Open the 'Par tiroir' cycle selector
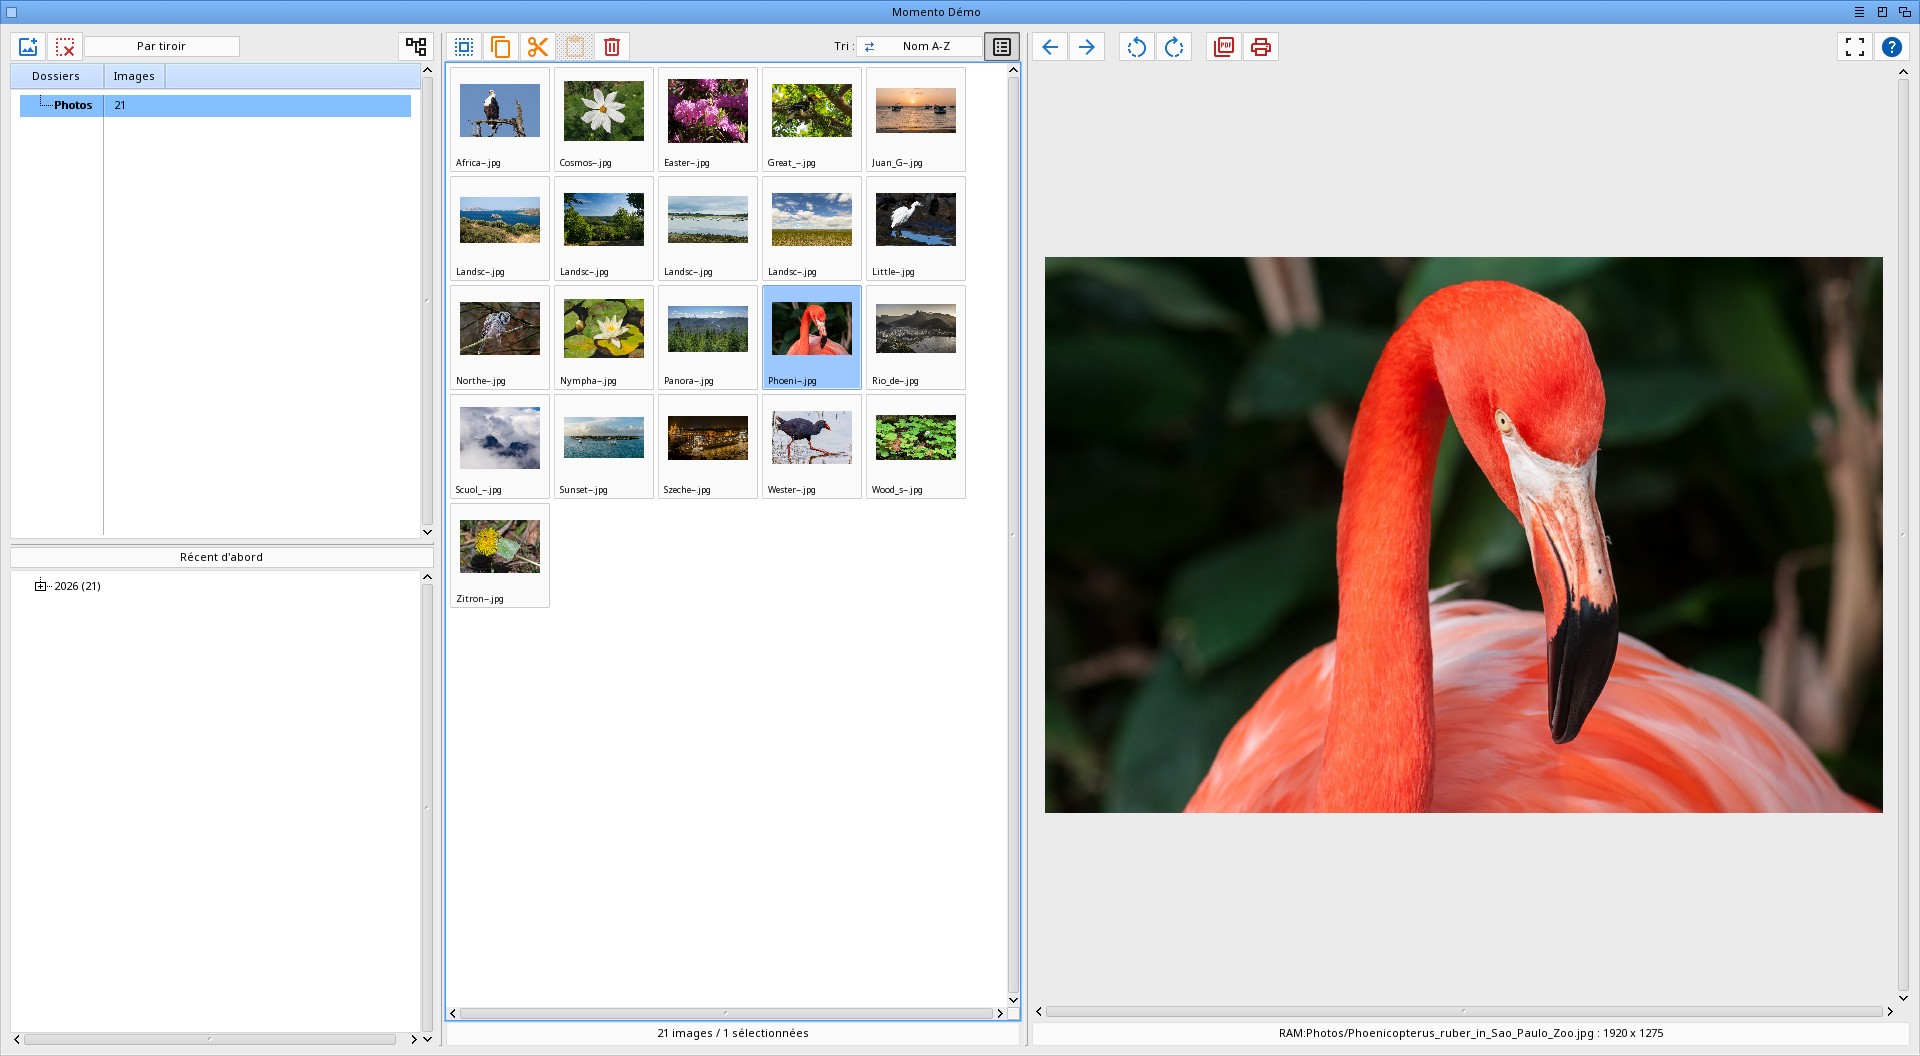 coord(161,47)
